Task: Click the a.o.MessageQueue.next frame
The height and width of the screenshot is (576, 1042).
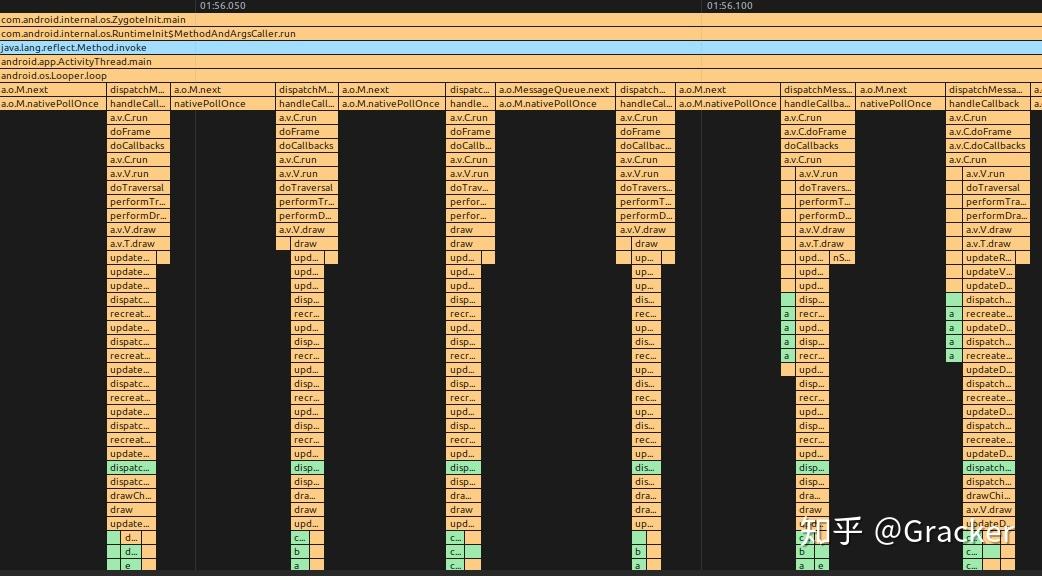Action: [x=556, y=90]
